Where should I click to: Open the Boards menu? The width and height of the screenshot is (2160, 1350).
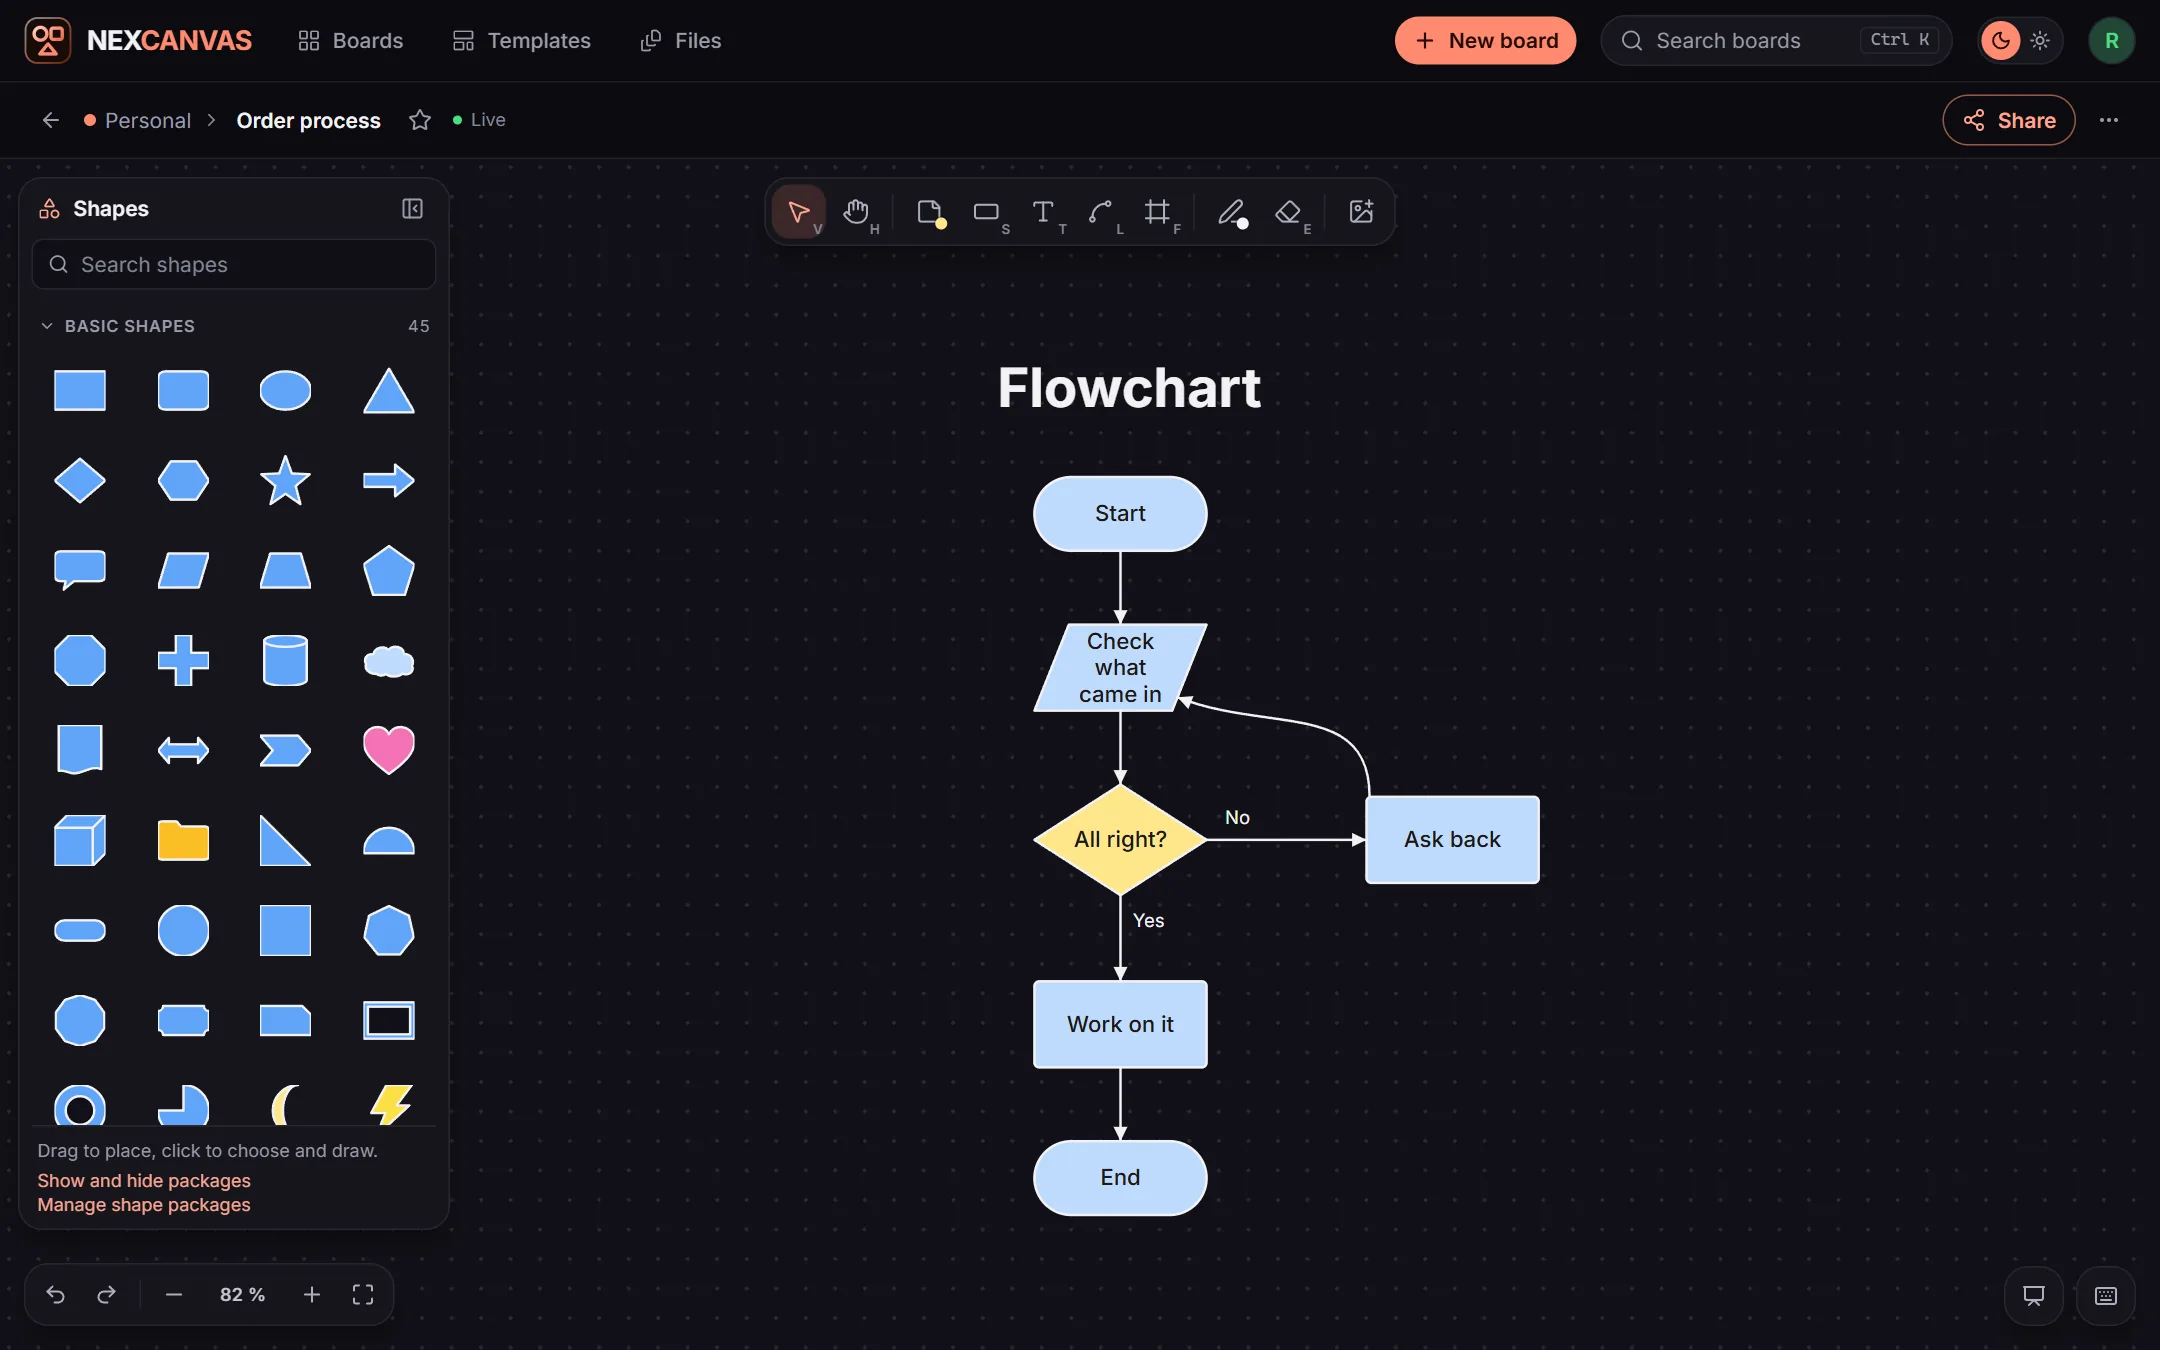tap(350, 41)
